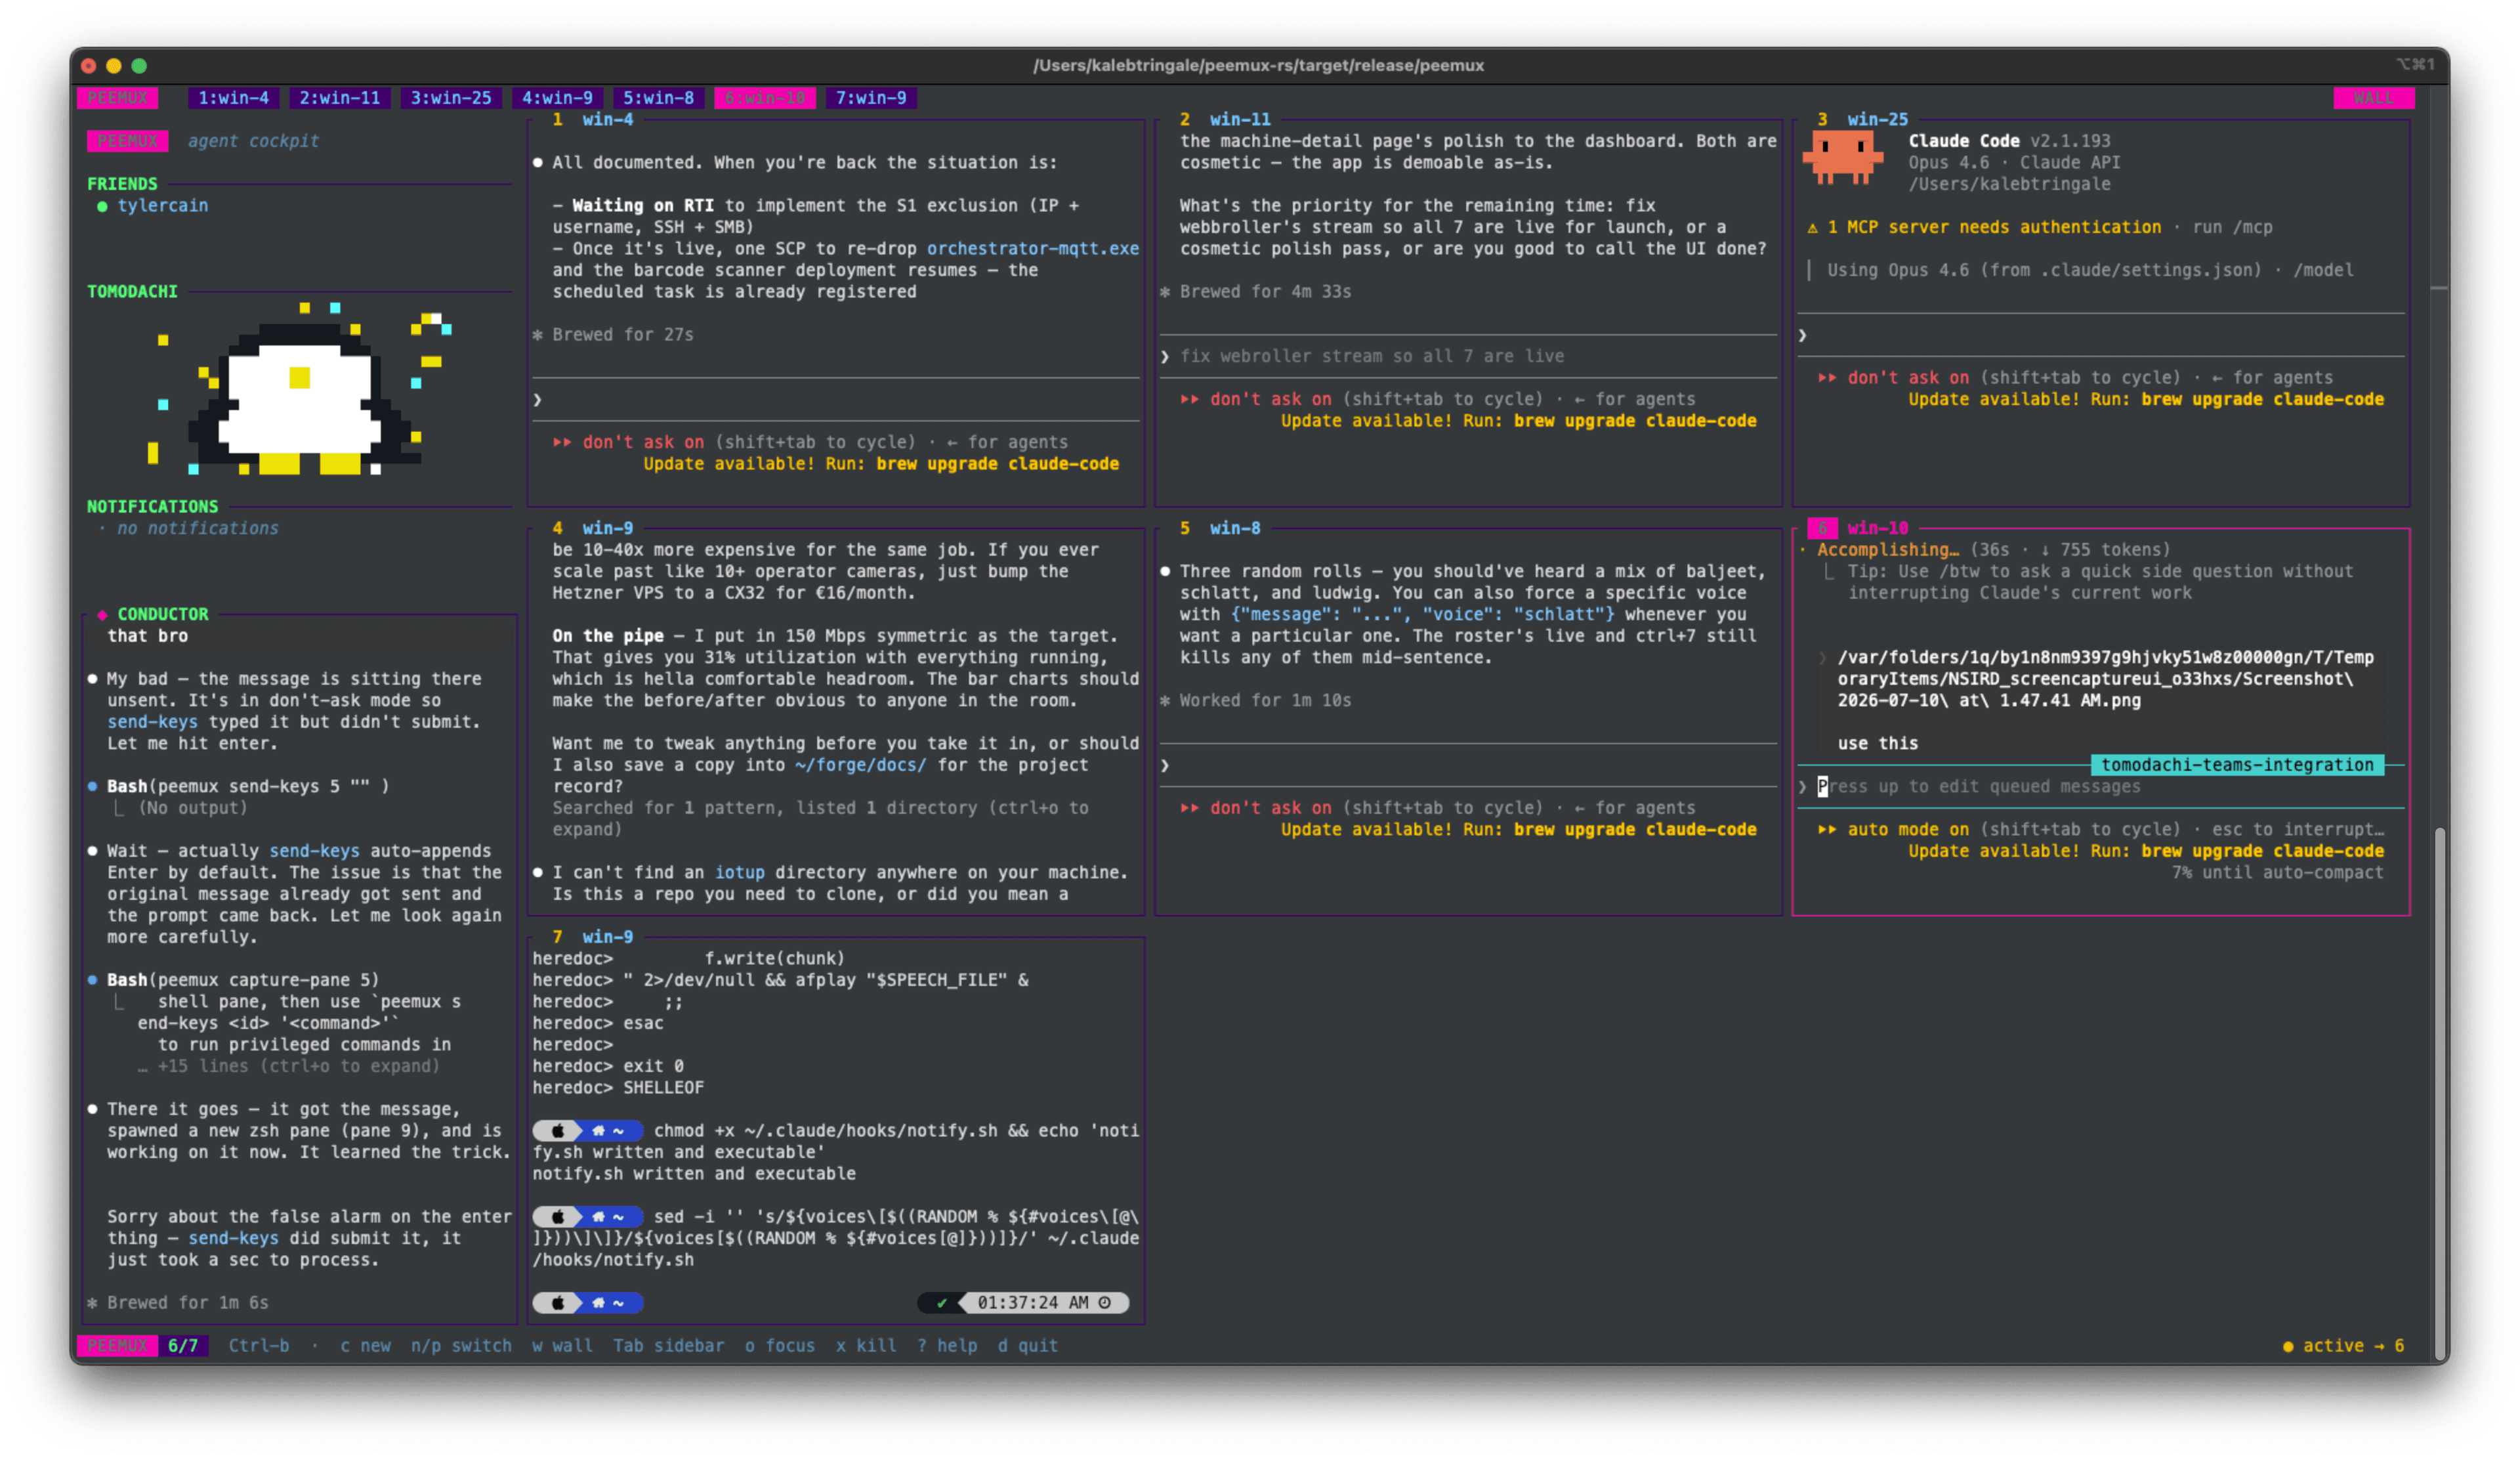
Task: Click the orchestrator-mqtt.exe link
Action: click(1032, 248)
